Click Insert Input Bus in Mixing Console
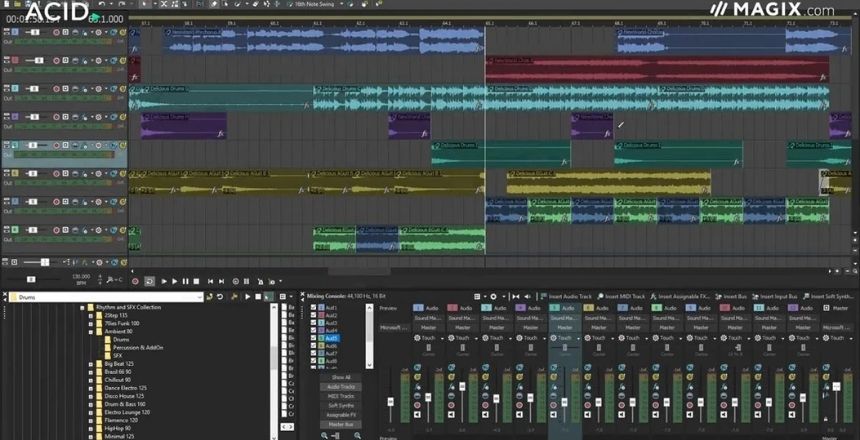The image size is (860, 440). click(776, 297)
